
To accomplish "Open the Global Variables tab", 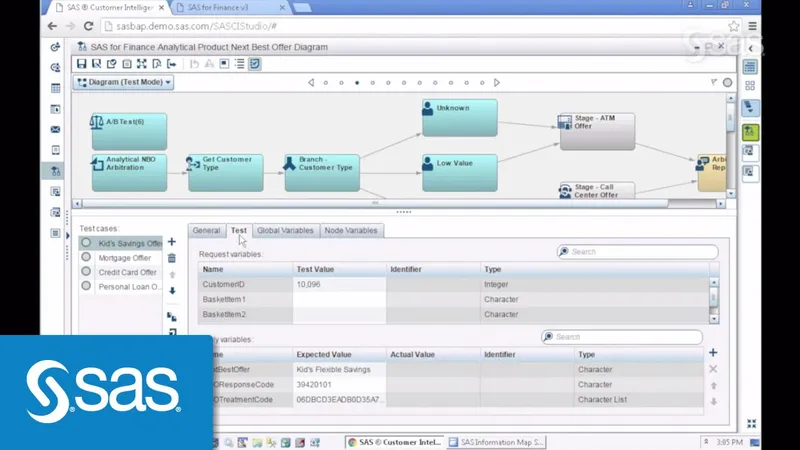I will tap(285, 231).
